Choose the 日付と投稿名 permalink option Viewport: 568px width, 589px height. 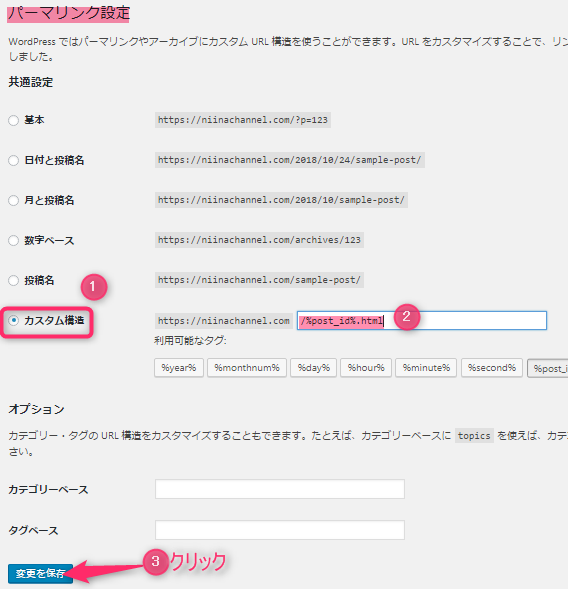[x=14, y=160]
